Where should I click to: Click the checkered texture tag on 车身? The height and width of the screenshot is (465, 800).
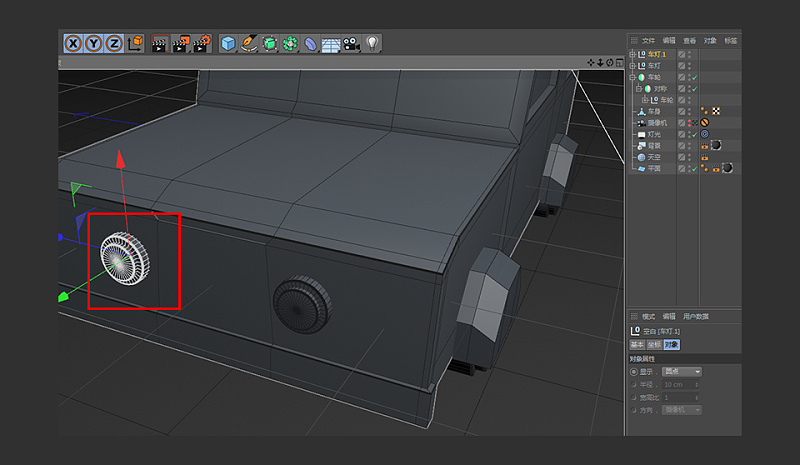coord(716,111)
